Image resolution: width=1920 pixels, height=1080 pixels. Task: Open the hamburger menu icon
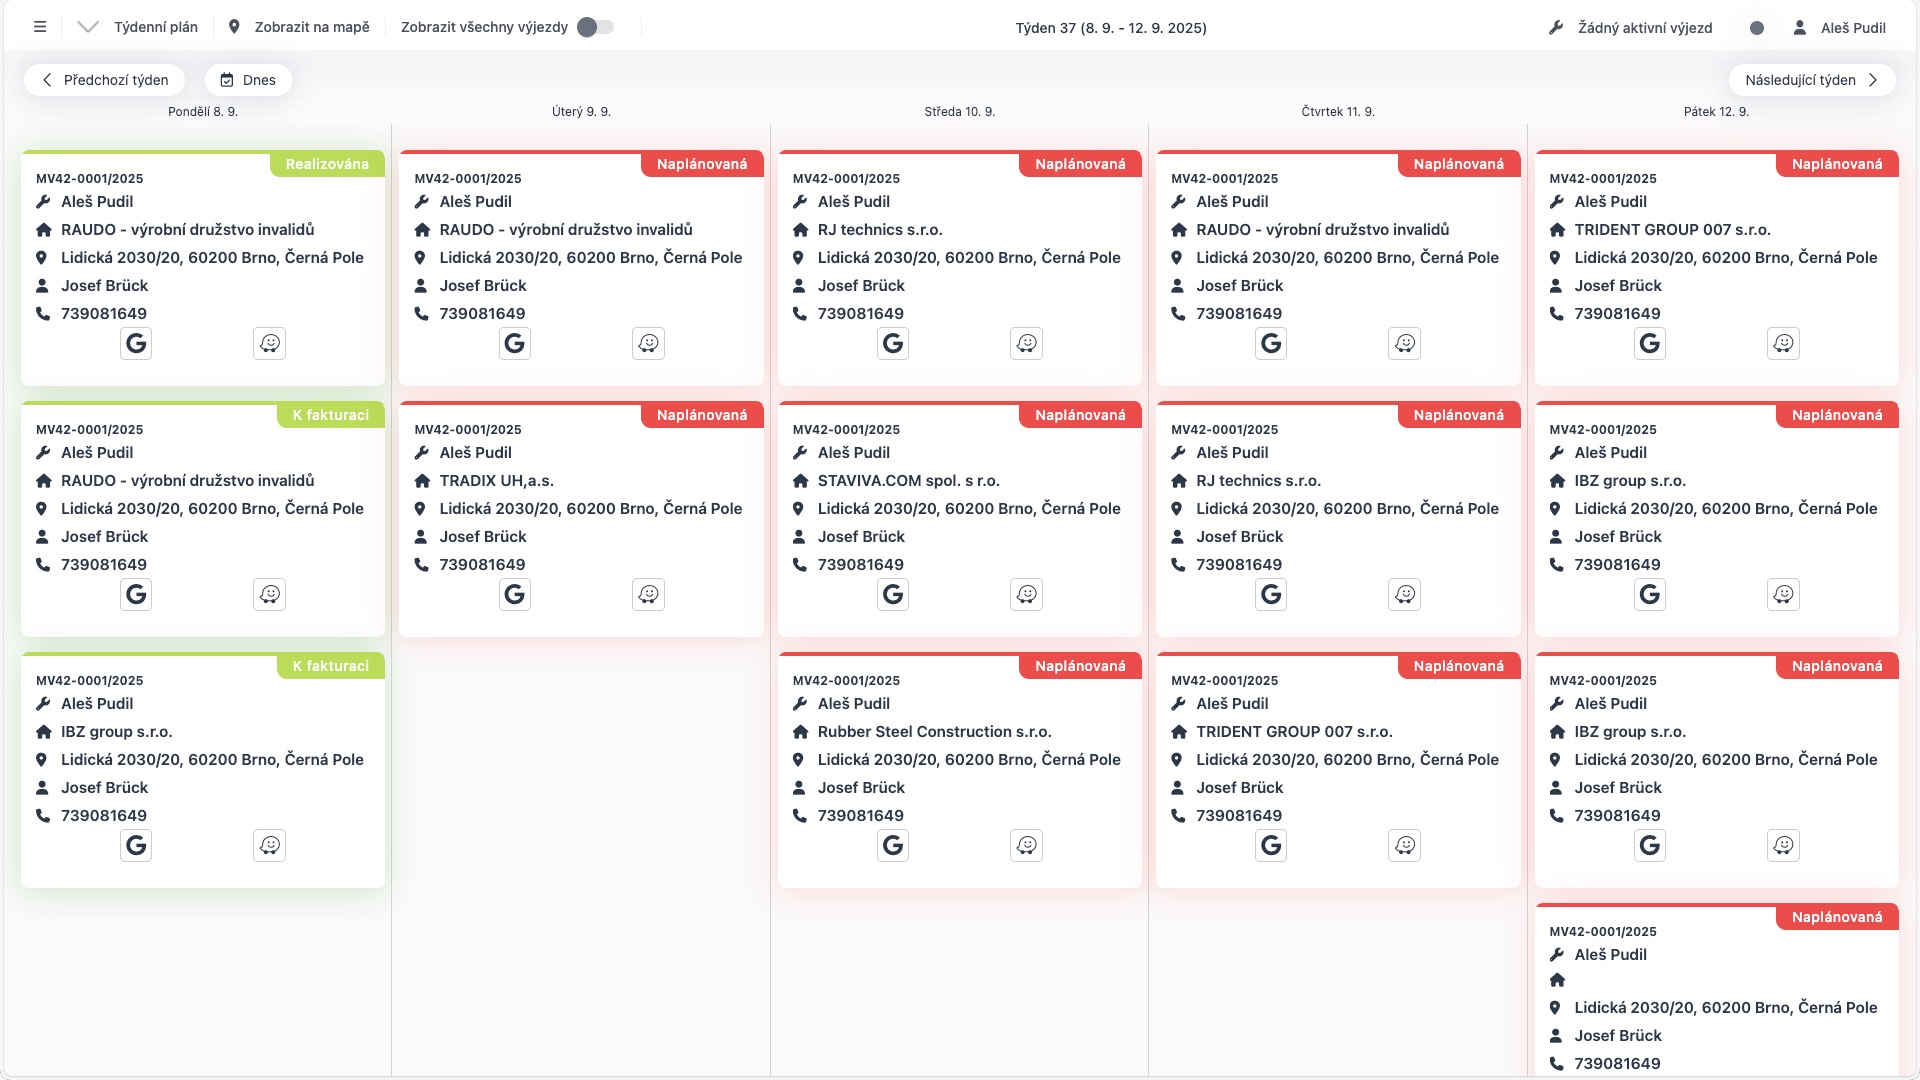coord(40,27)
